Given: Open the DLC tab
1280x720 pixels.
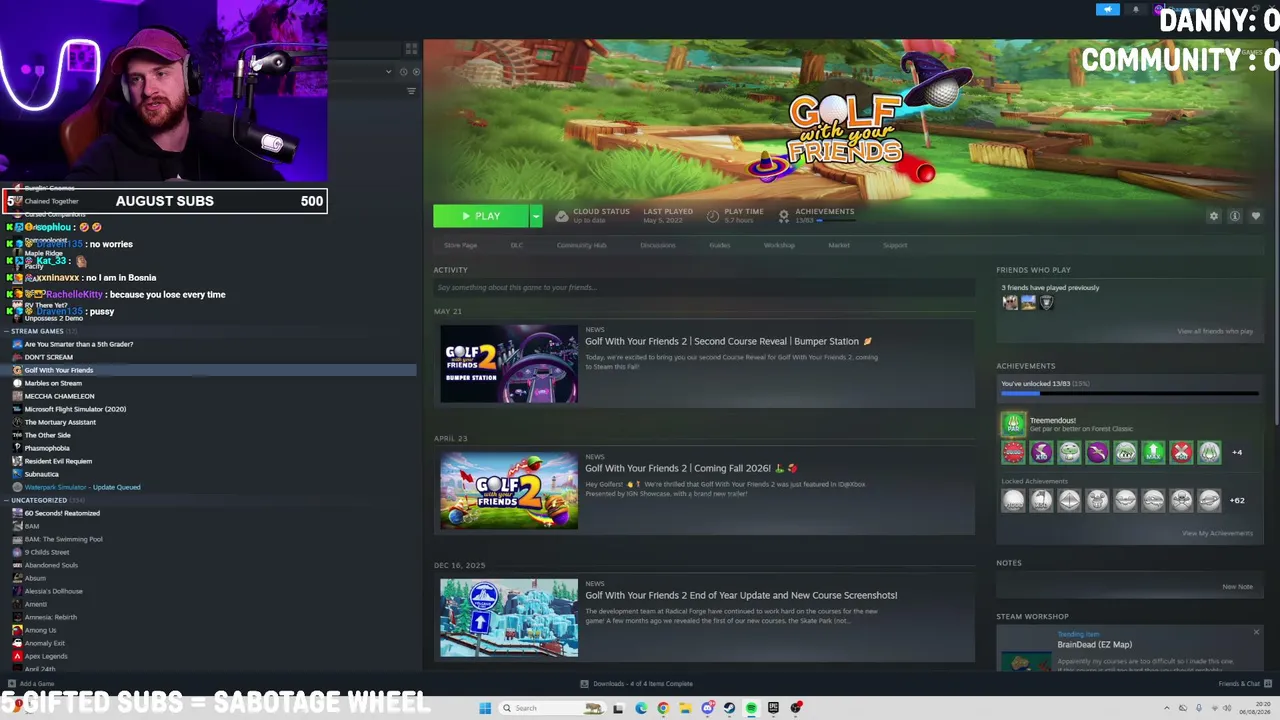Looking at the screenshot, I should click(x=517, y=245).
